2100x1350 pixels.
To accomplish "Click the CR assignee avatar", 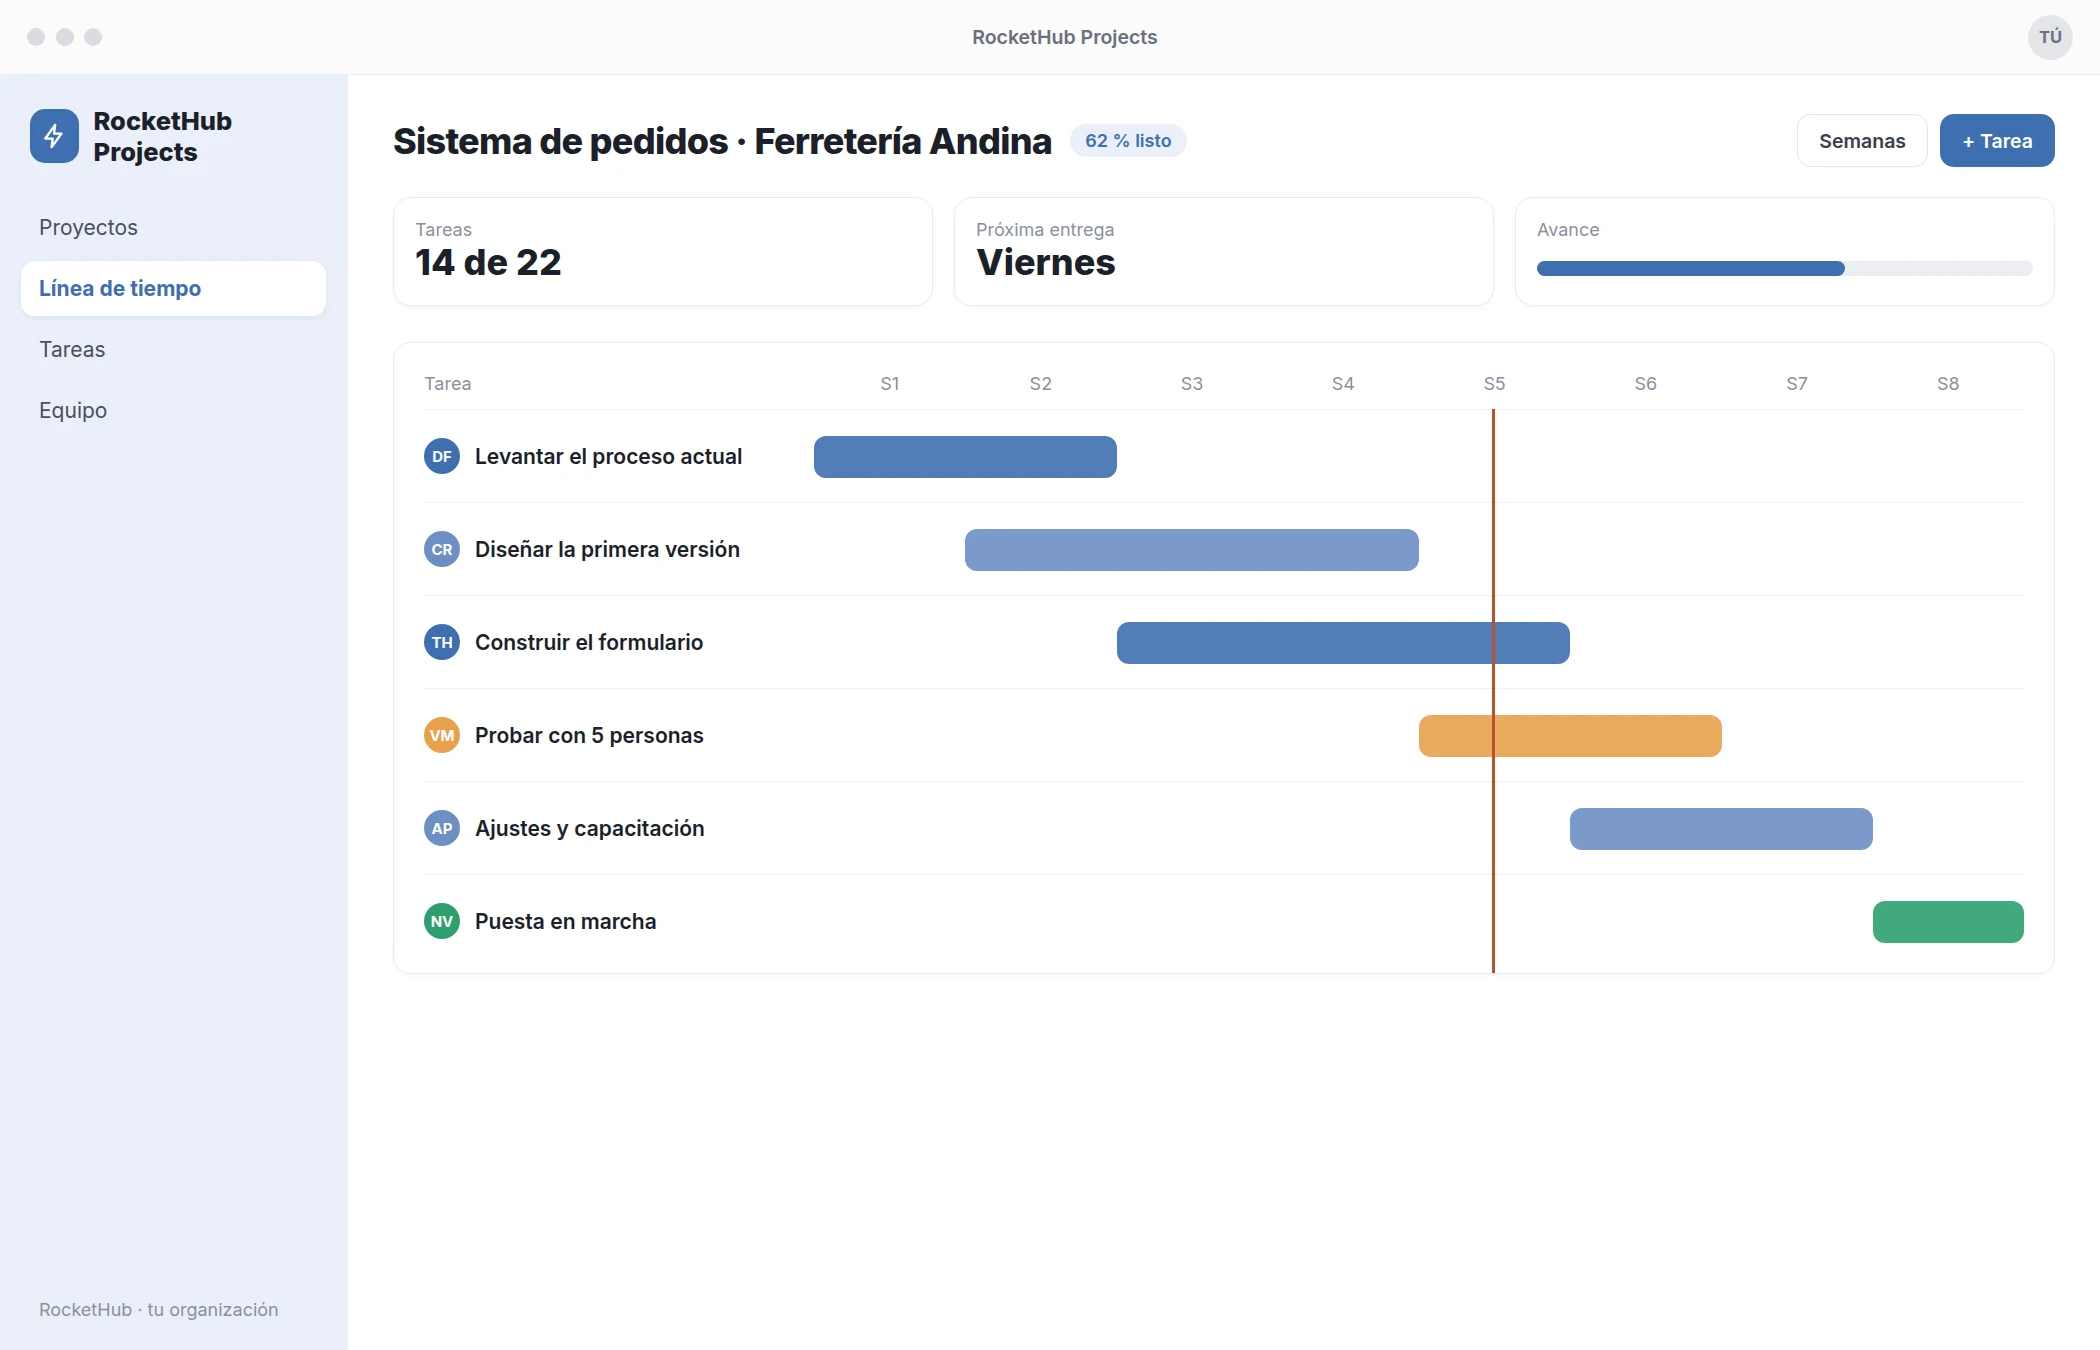I will pos(442,549).
